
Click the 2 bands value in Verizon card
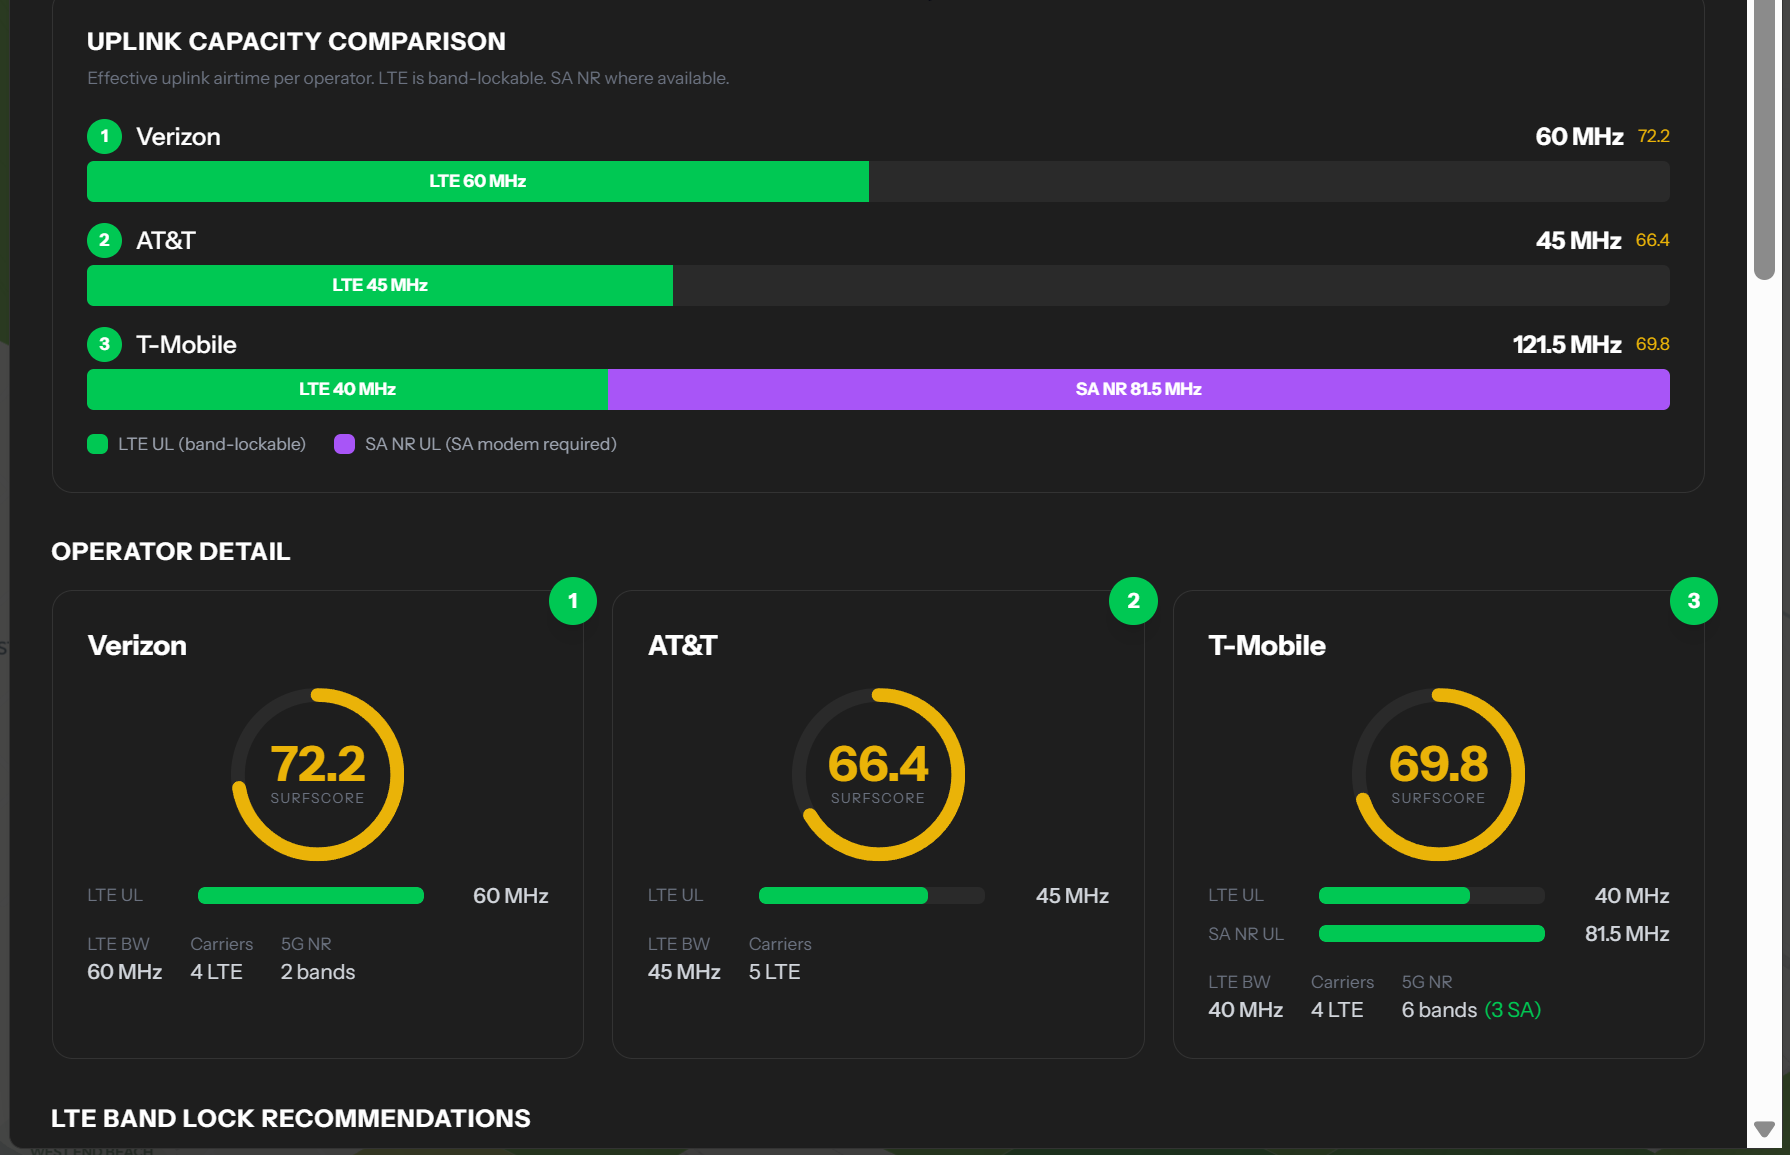point(318,972)
